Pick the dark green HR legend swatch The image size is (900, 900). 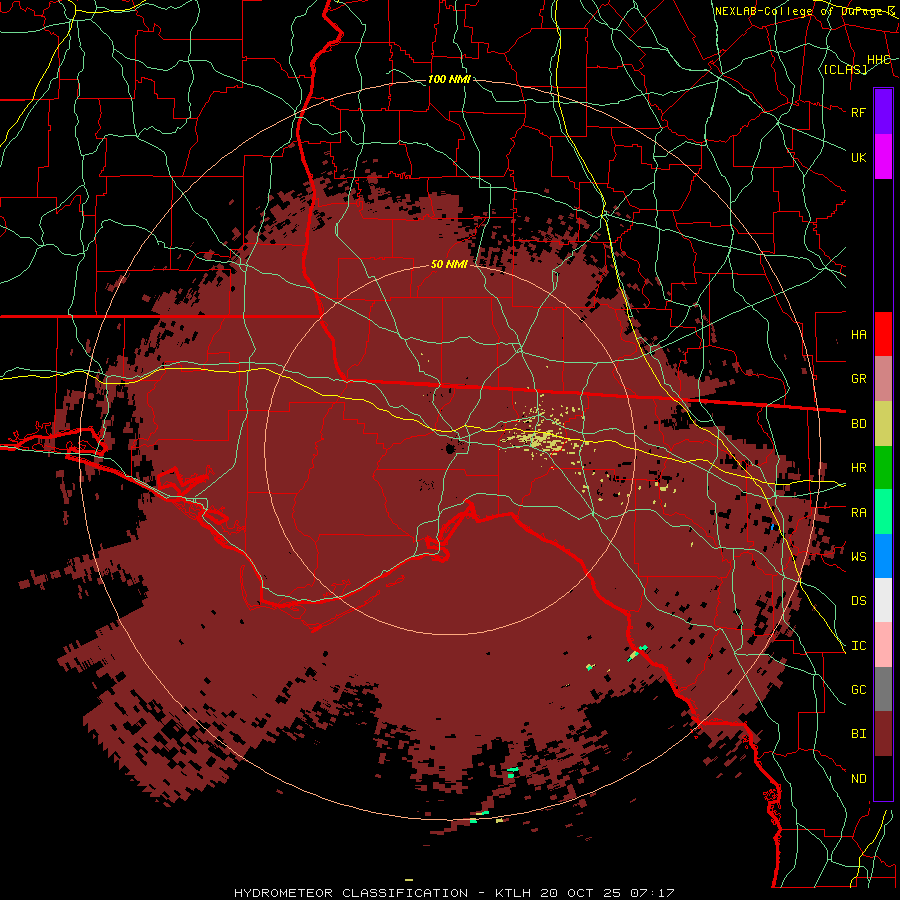pos(883,468)
